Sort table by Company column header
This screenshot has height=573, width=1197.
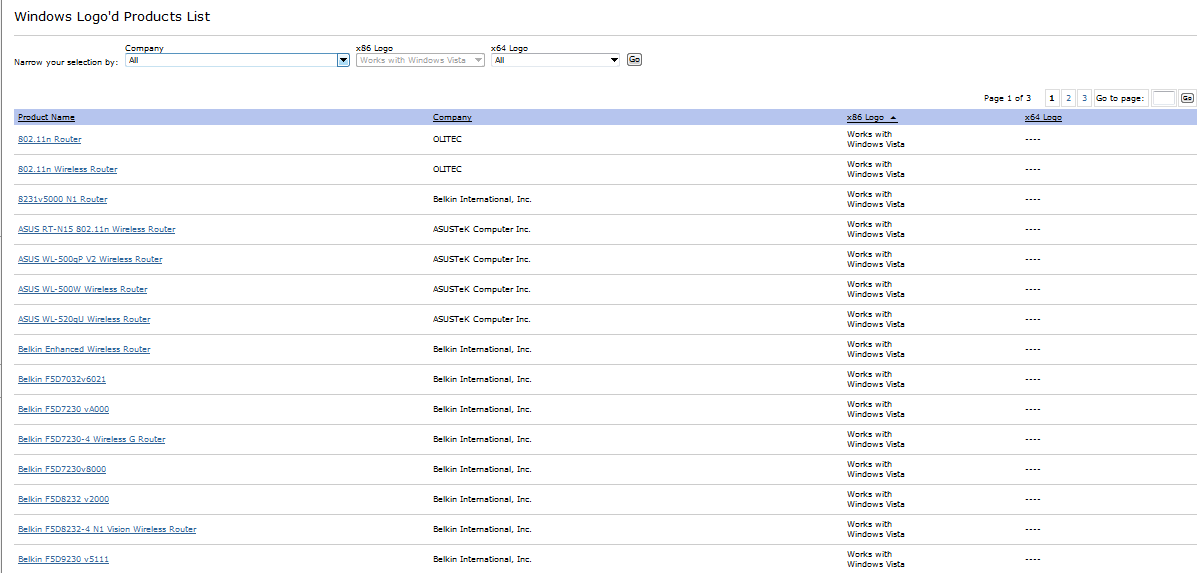pos(452,117)
